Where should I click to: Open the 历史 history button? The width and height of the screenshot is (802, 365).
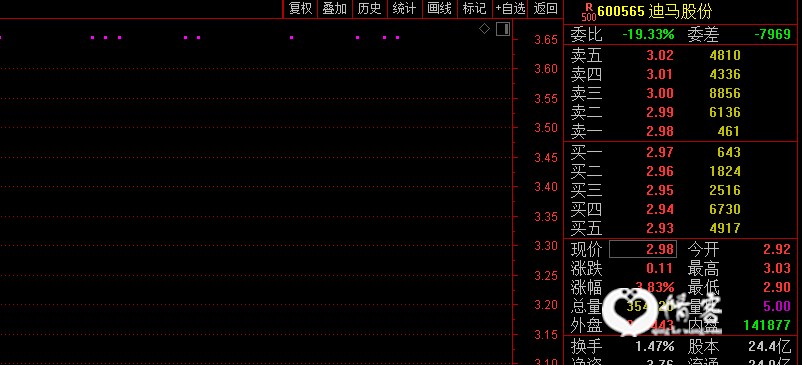370,9
